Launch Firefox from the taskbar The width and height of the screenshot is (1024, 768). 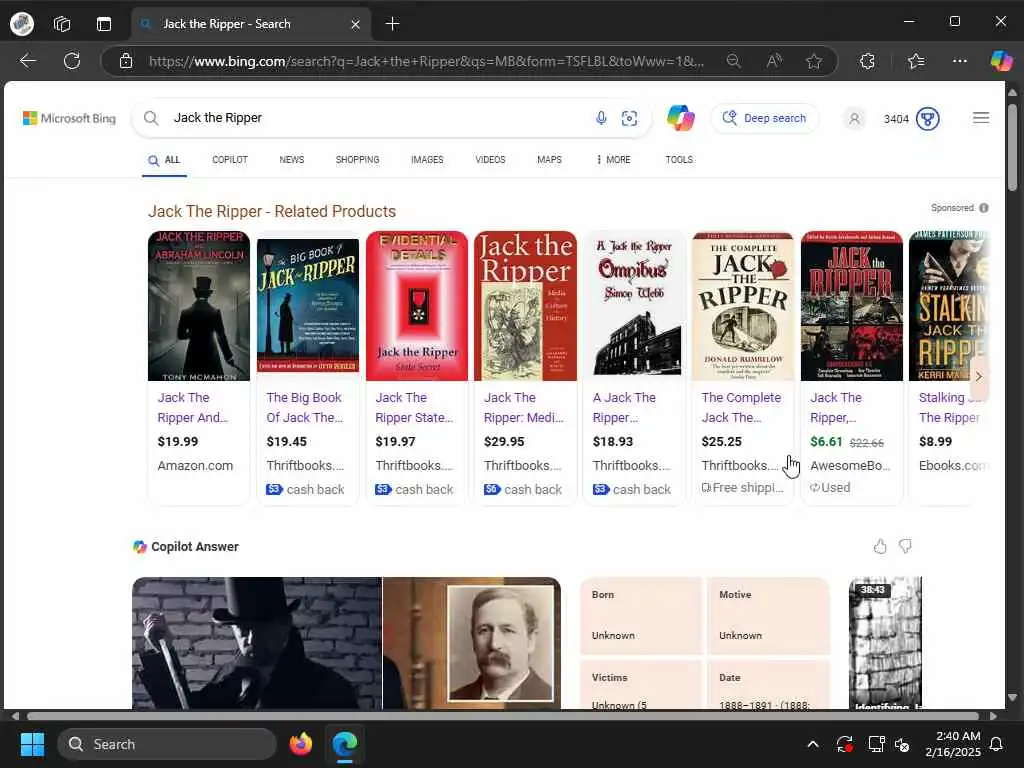(300, 744)
